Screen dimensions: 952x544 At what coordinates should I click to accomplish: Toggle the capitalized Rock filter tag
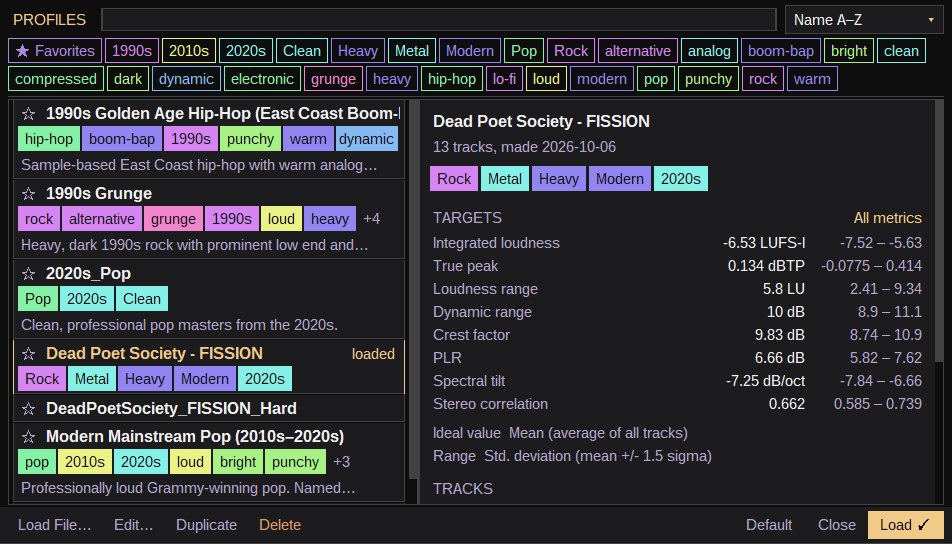click(x=571, y=51)
